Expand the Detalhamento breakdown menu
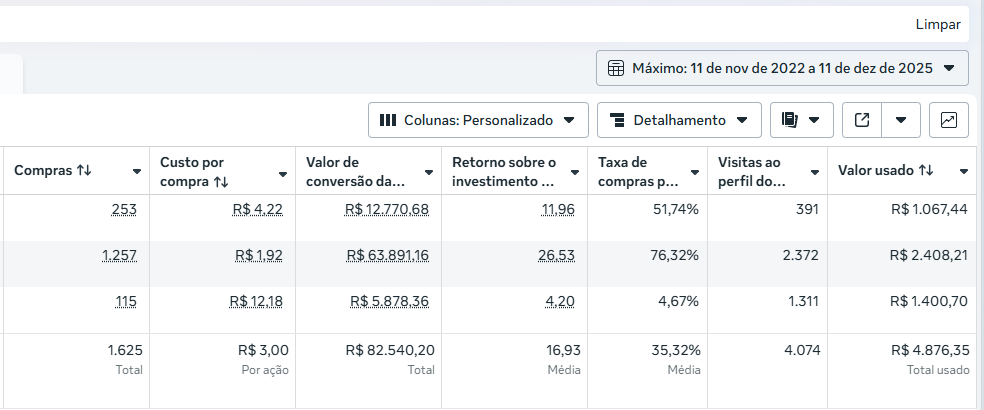Screen dimensions: 984x410 coord(679,120)
